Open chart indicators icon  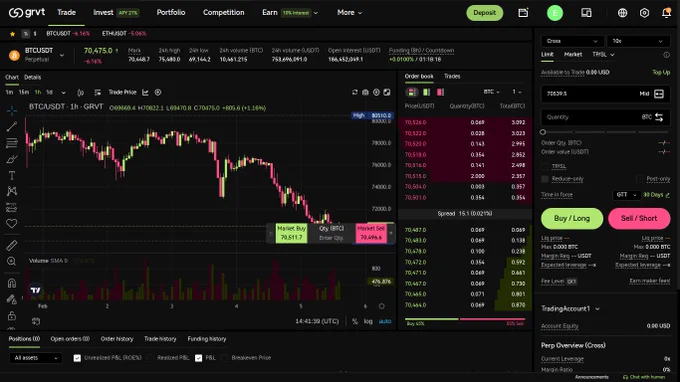145,92
